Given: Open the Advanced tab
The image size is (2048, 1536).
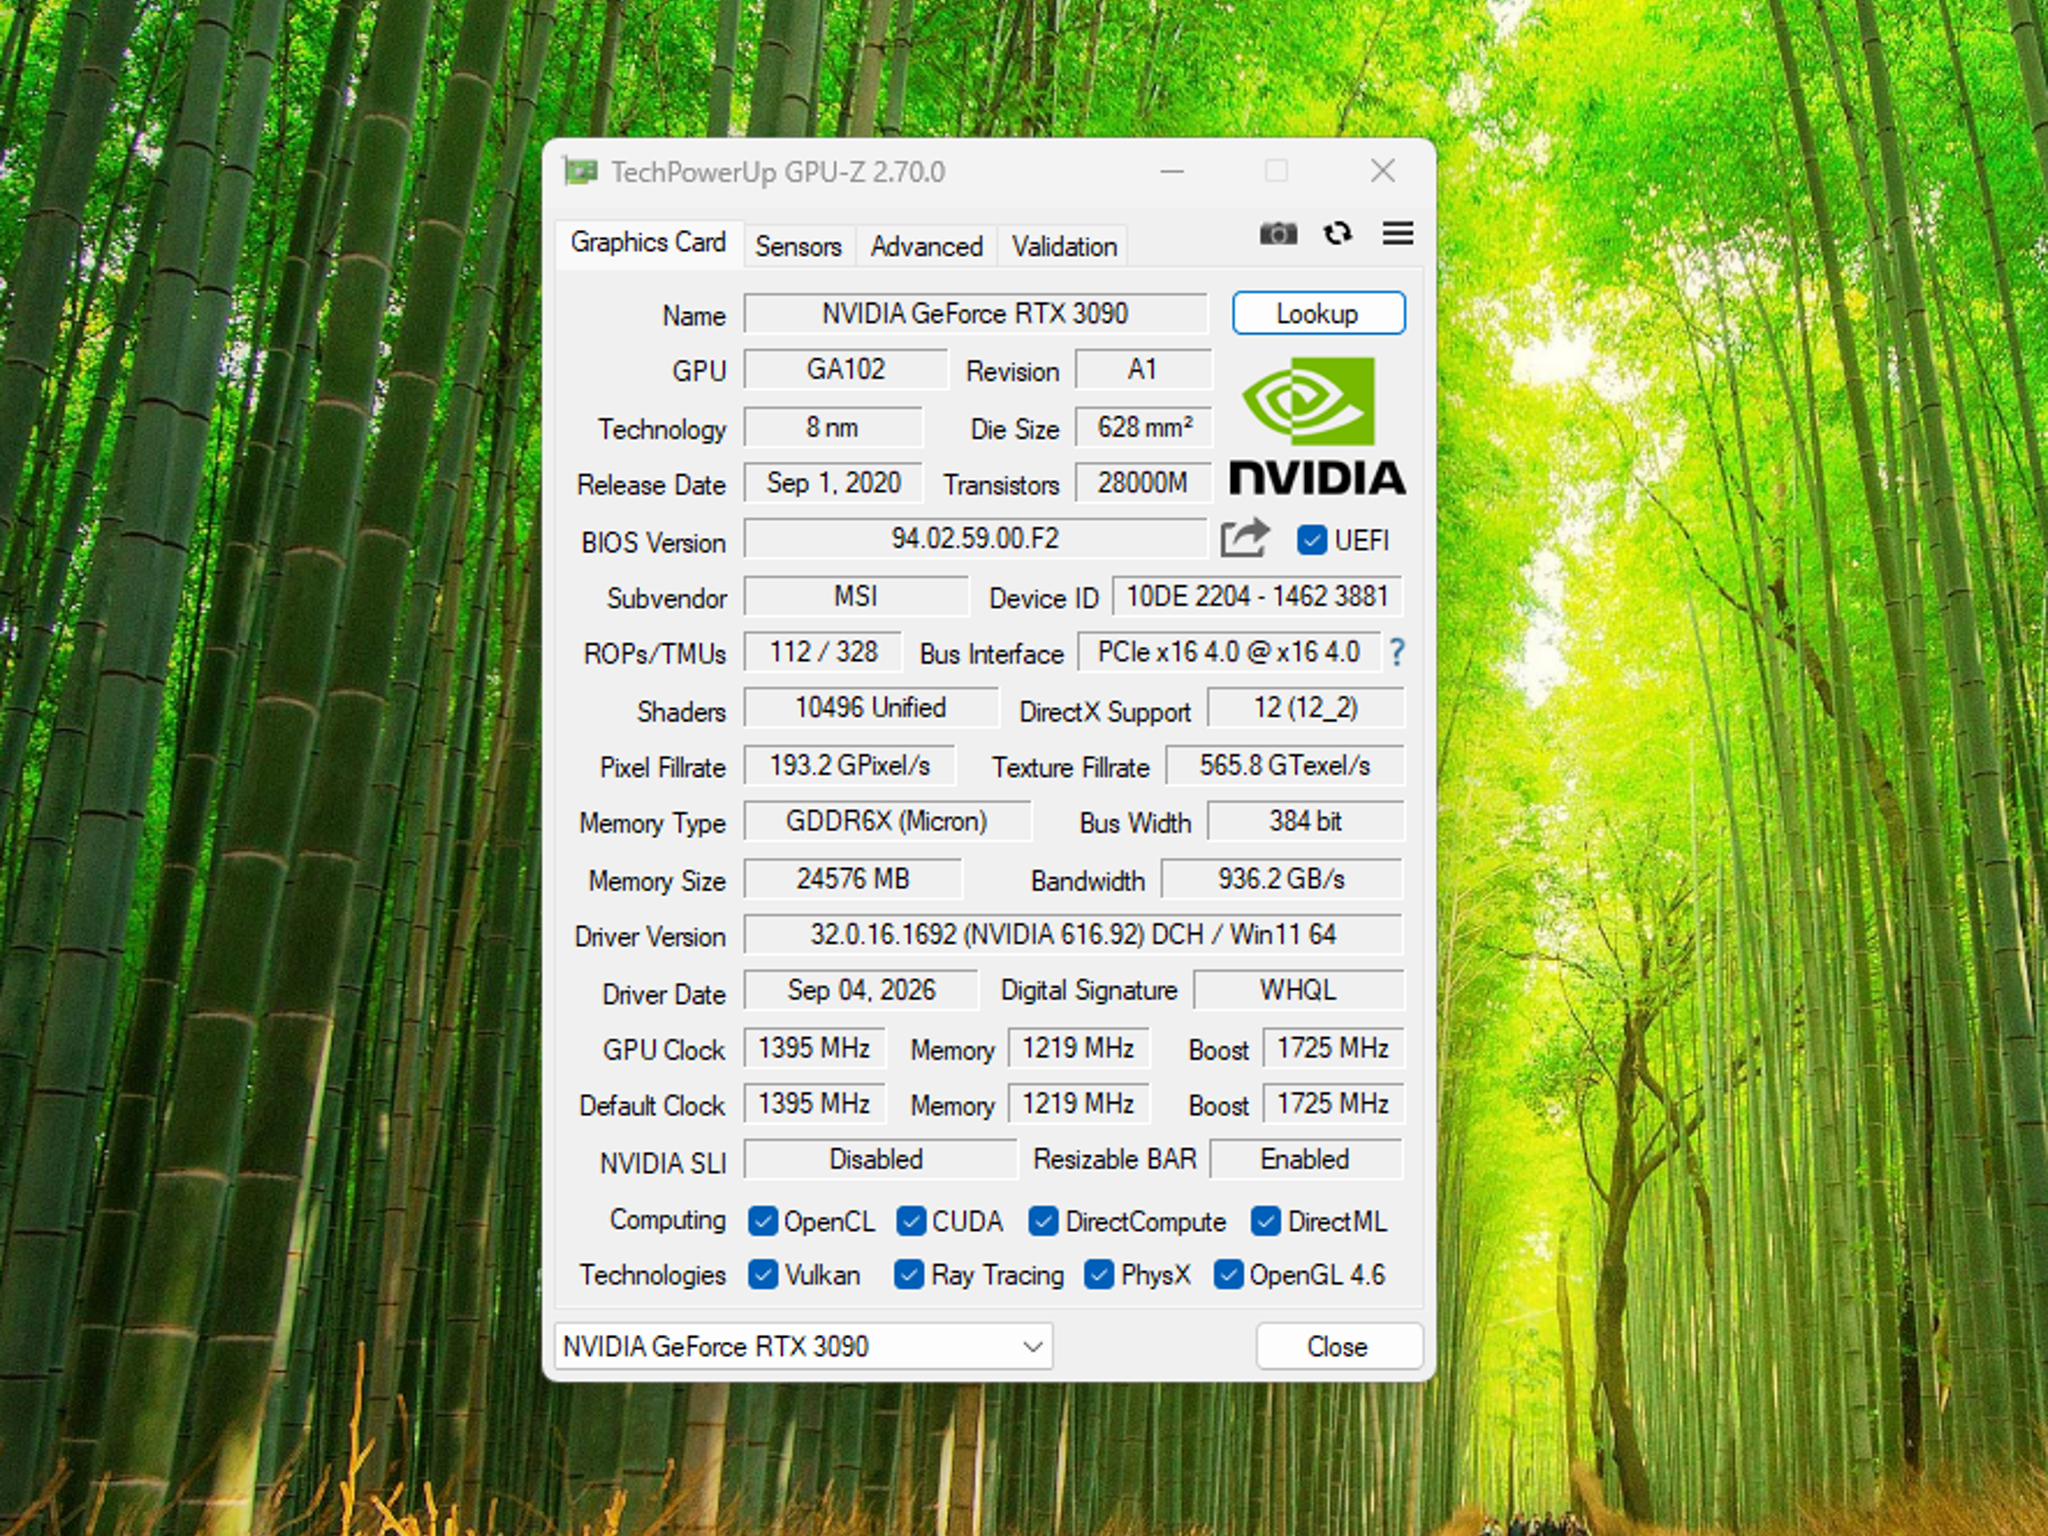Looking at the screenshot, I should 926,246.
